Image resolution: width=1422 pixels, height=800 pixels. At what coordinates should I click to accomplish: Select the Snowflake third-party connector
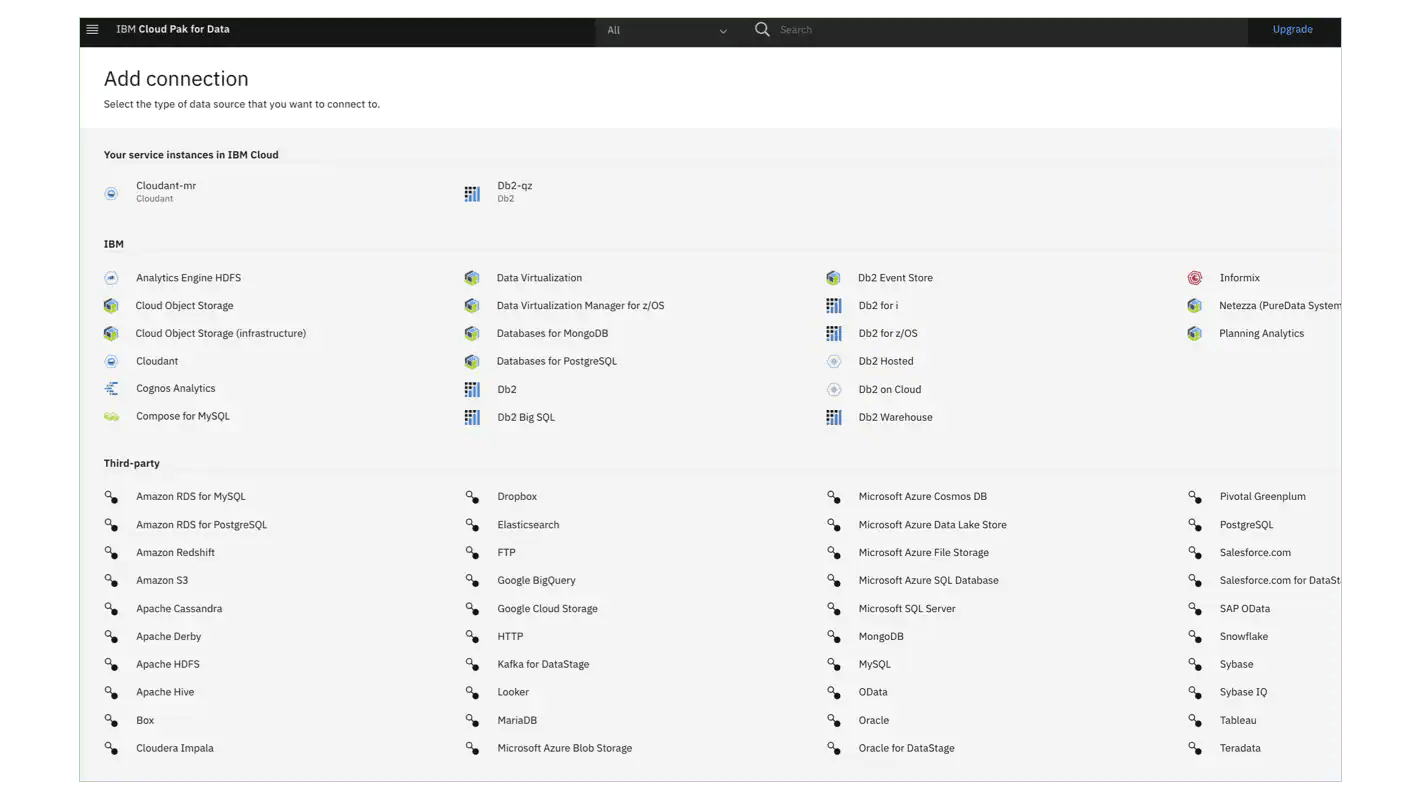coord(1244,636)
